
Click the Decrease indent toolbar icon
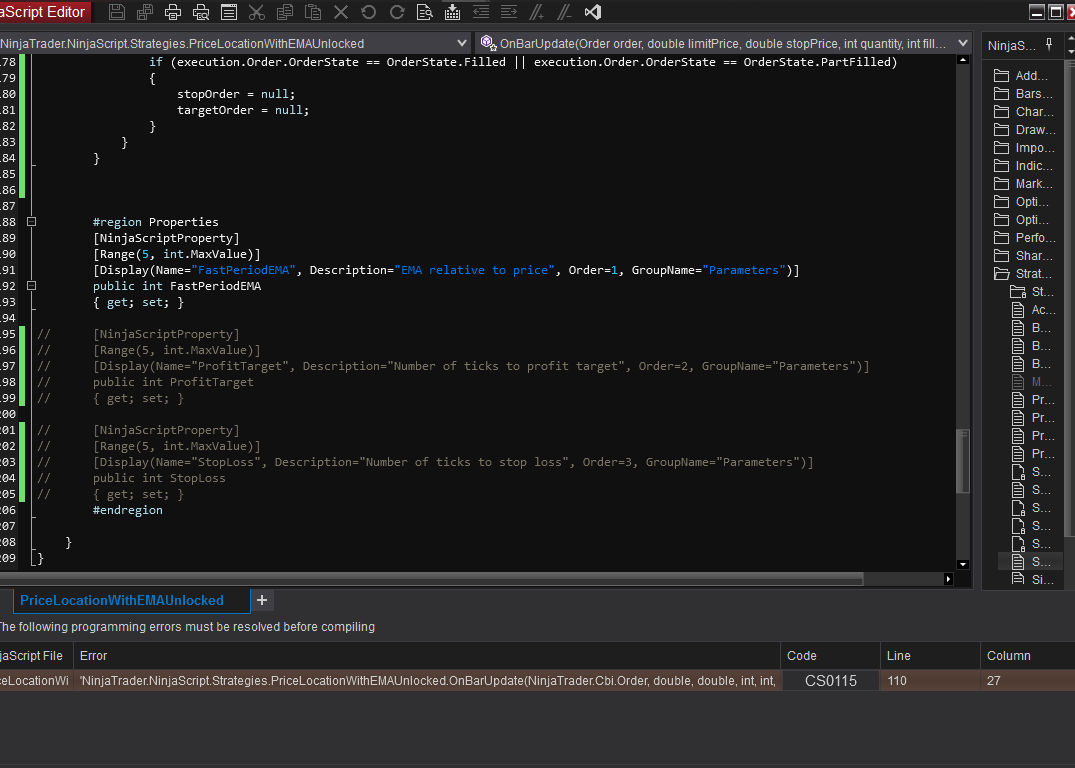[481, 13]
